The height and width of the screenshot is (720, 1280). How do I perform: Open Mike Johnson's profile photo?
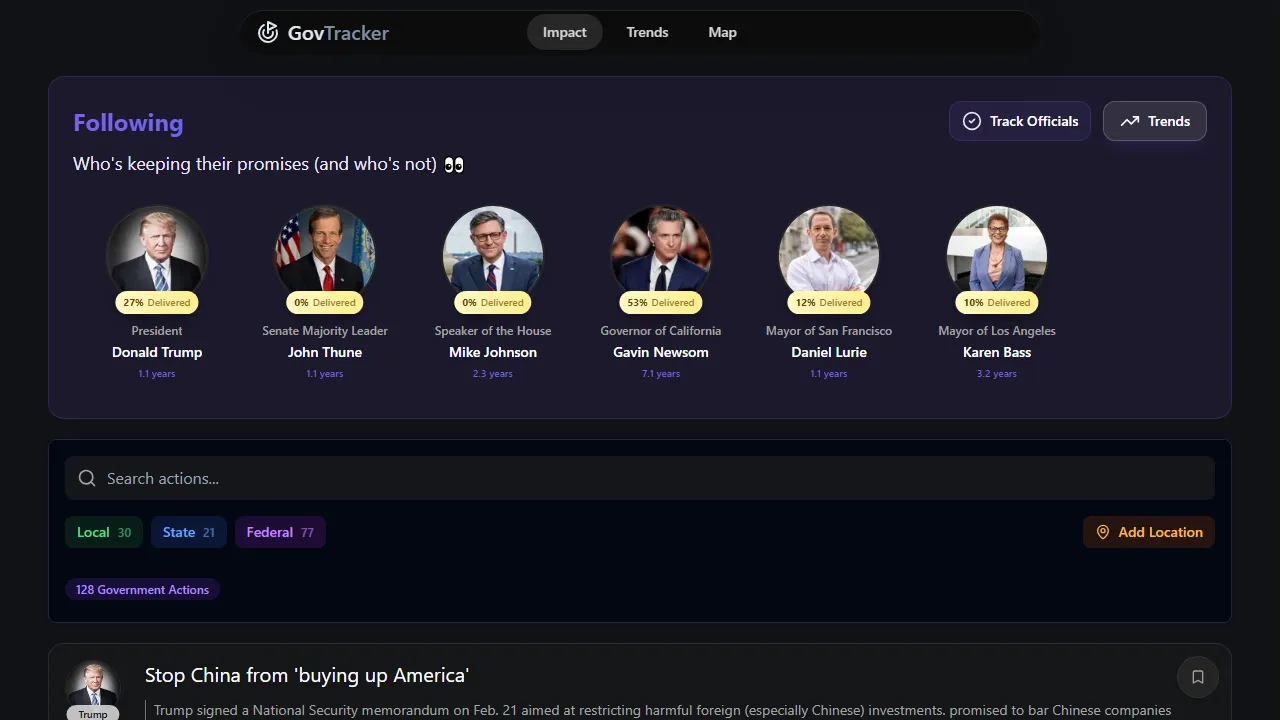(x=492, y=252)
